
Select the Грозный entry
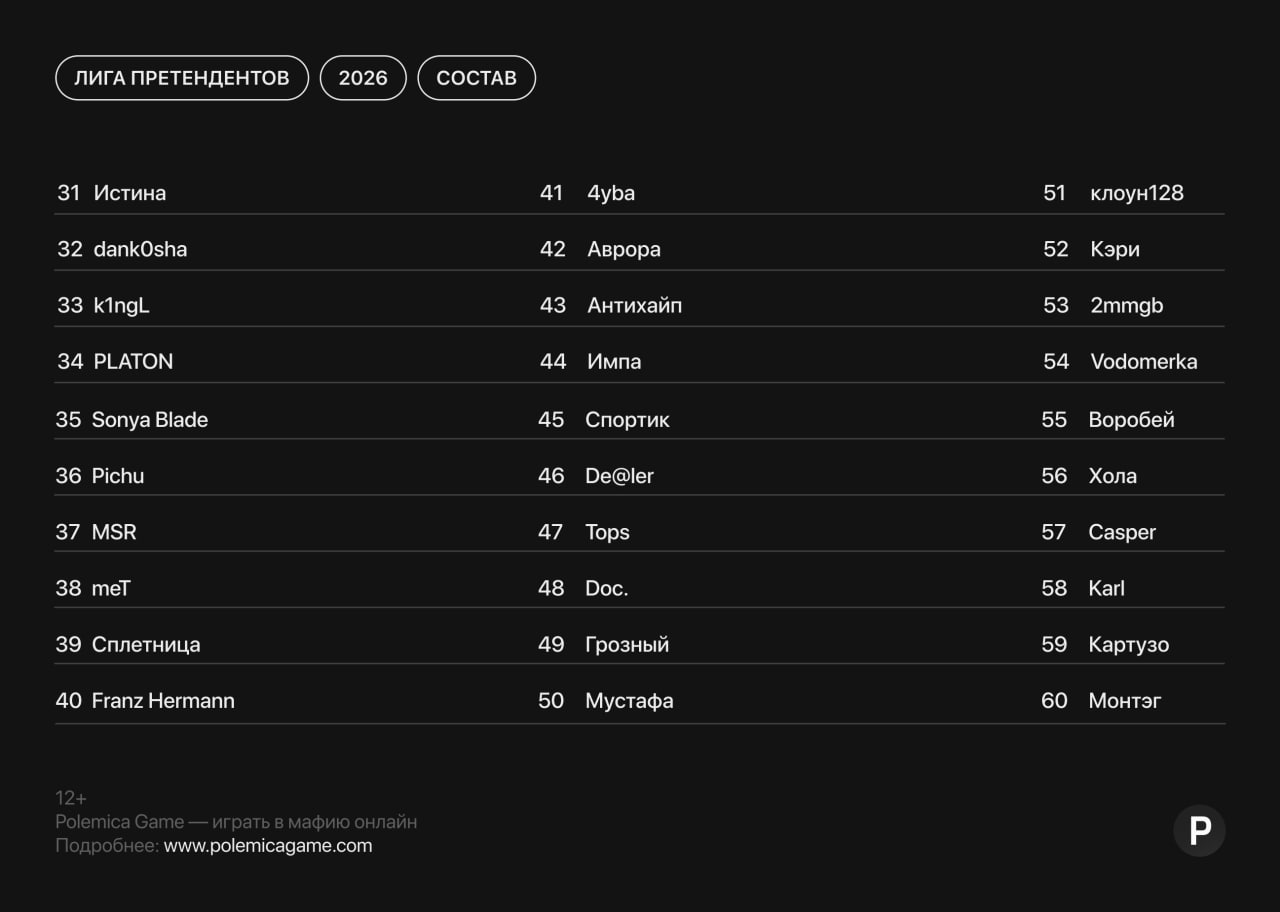(627, 645)
